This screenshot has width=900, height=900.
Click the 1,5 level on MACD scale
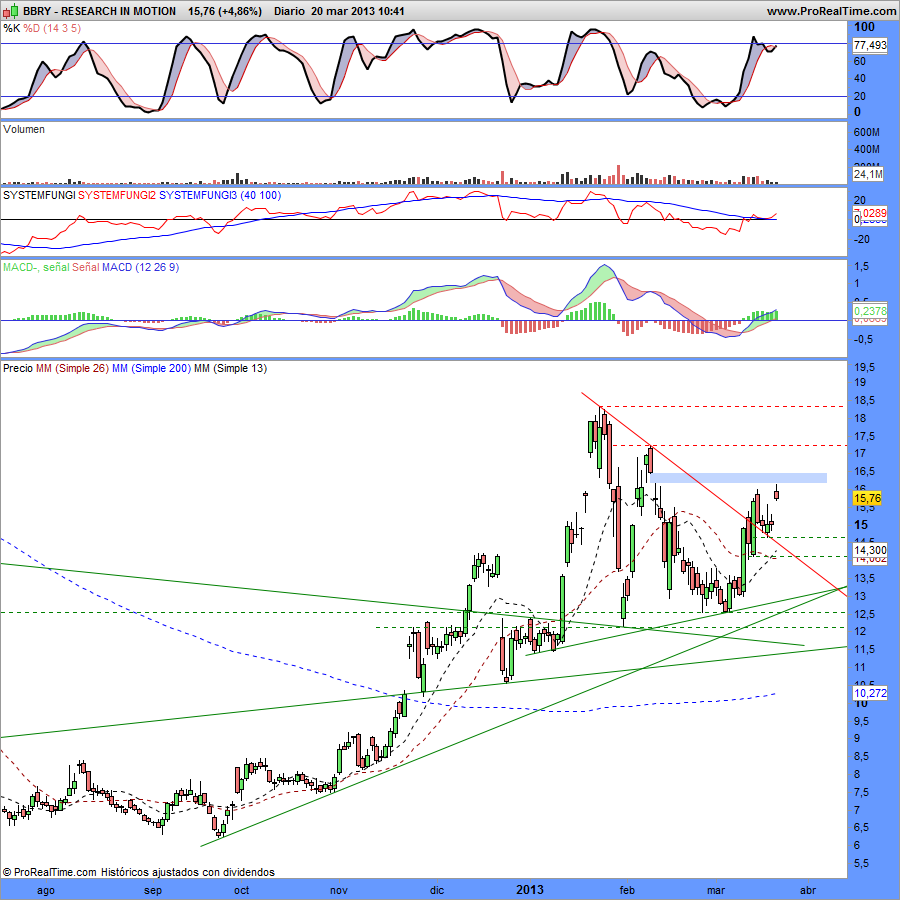862,266
